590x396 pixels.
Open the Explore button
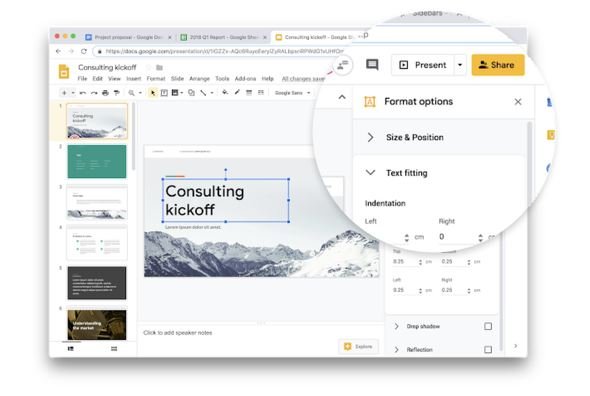pyautogui.click(x=358, y=346)
